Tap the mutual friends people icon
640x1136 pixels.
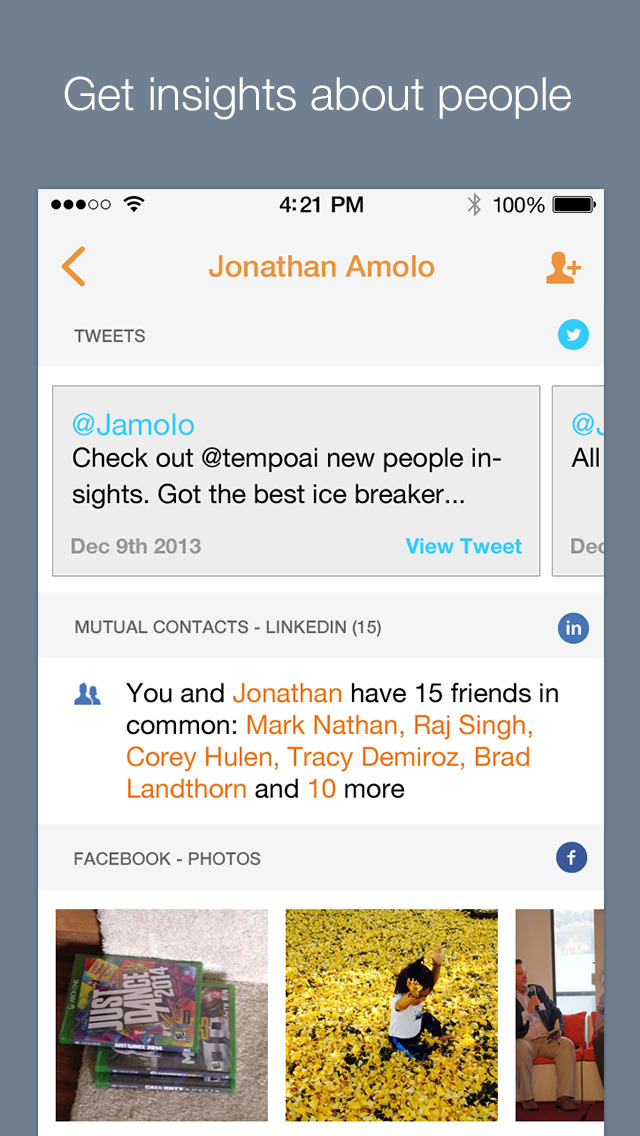(88, 695)
